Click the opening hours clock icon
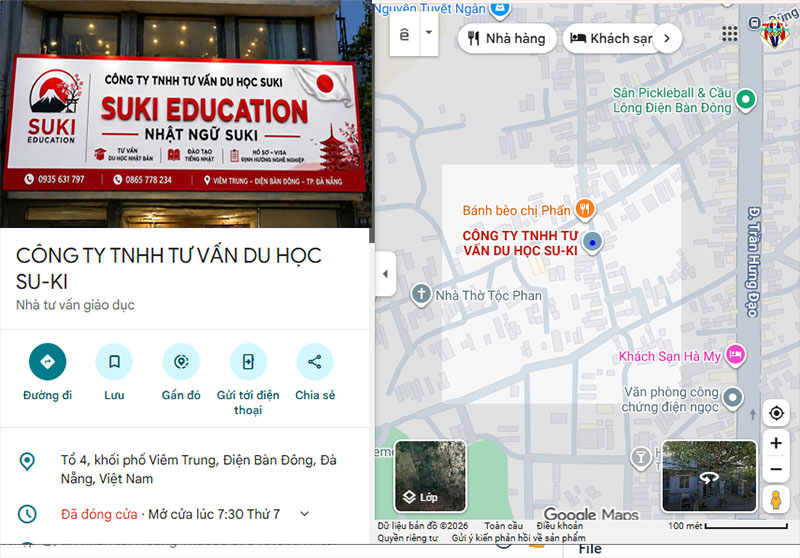Screen dimensions: 800x558 tap(27, 514)
